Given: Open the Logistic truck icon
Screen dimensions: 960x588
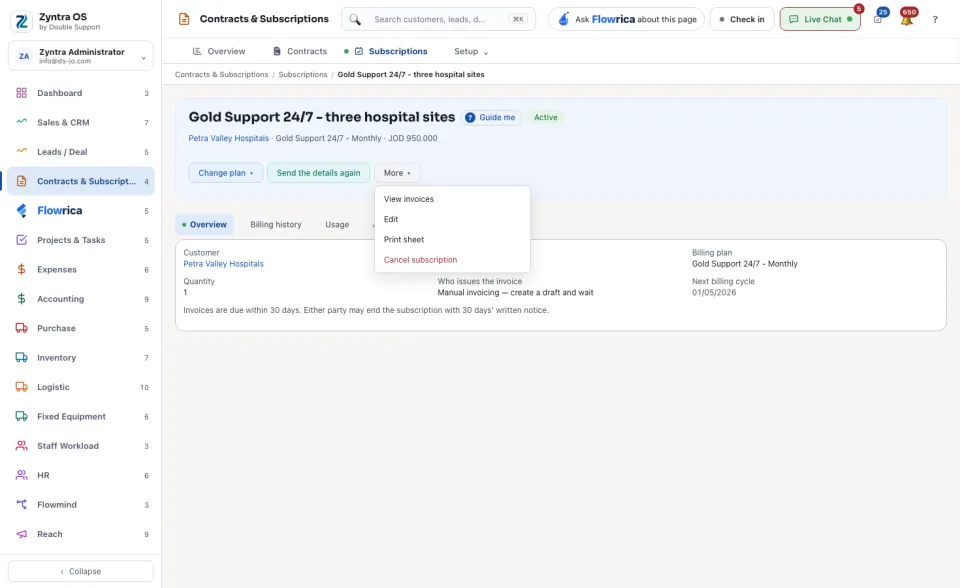Looking at the screenshot, I should click(x=21, y=387).
